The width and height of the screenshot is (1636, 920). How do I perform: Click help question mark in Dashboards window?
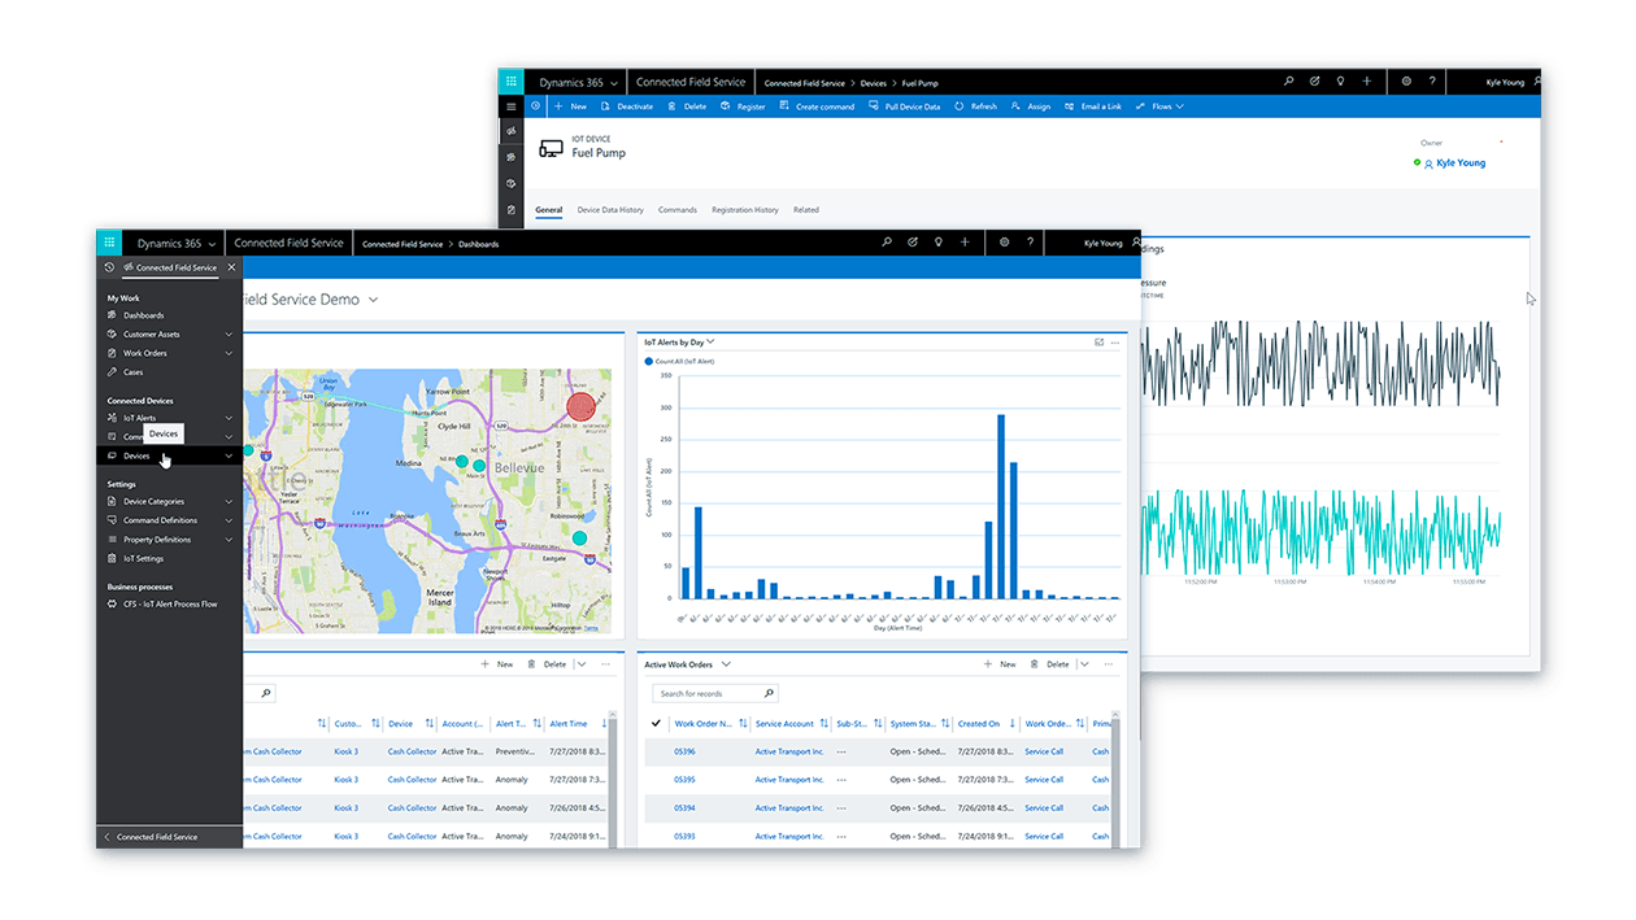point(1030,242)
